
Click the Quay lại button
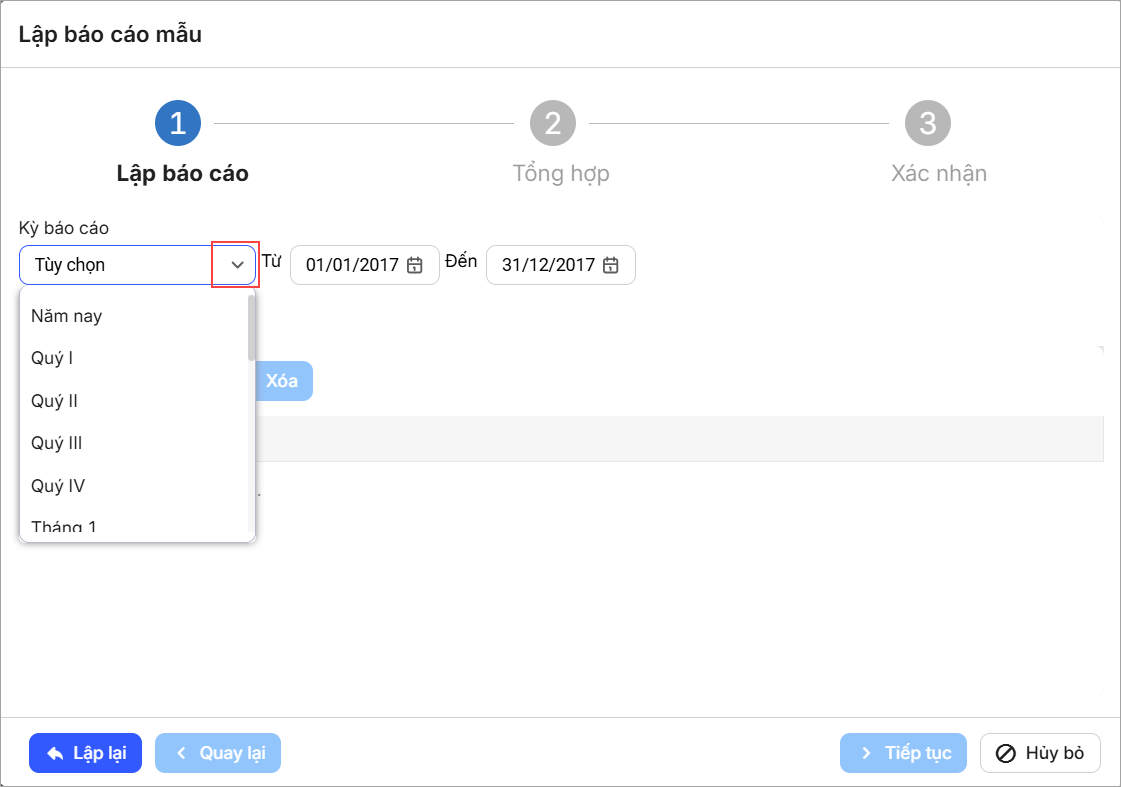pyautogui.click(x=218, y=753)
